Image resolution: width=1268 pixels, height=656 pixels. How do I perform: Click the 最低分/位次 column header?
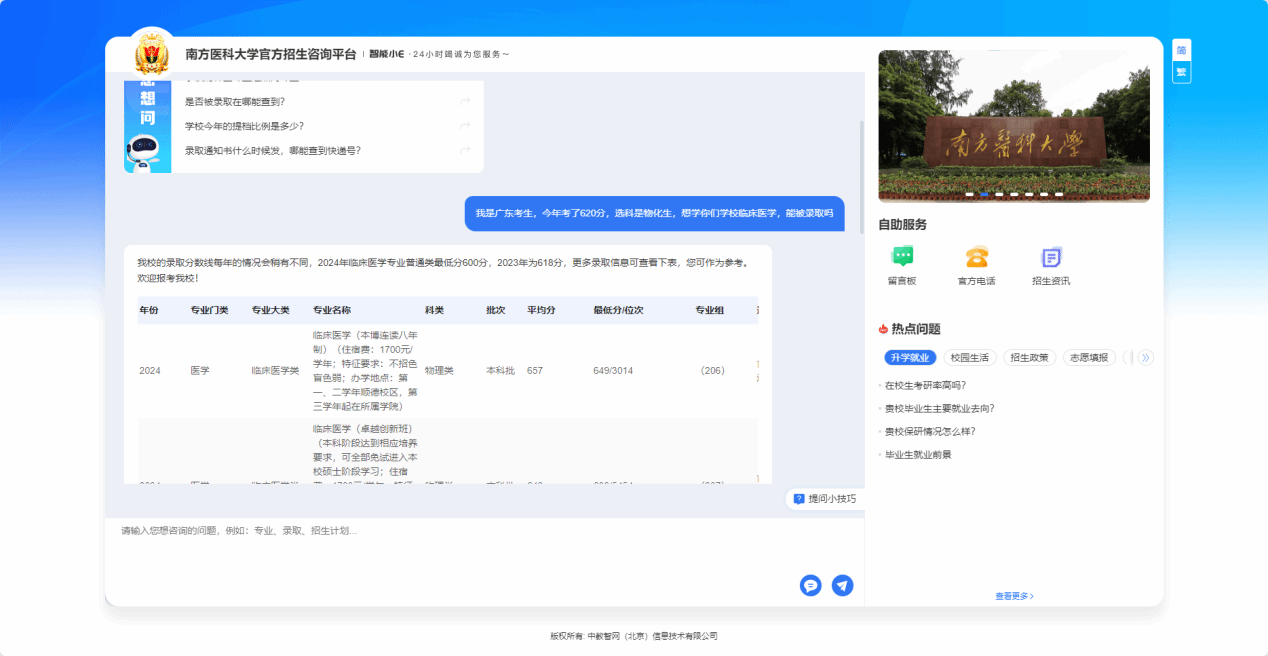618,310
